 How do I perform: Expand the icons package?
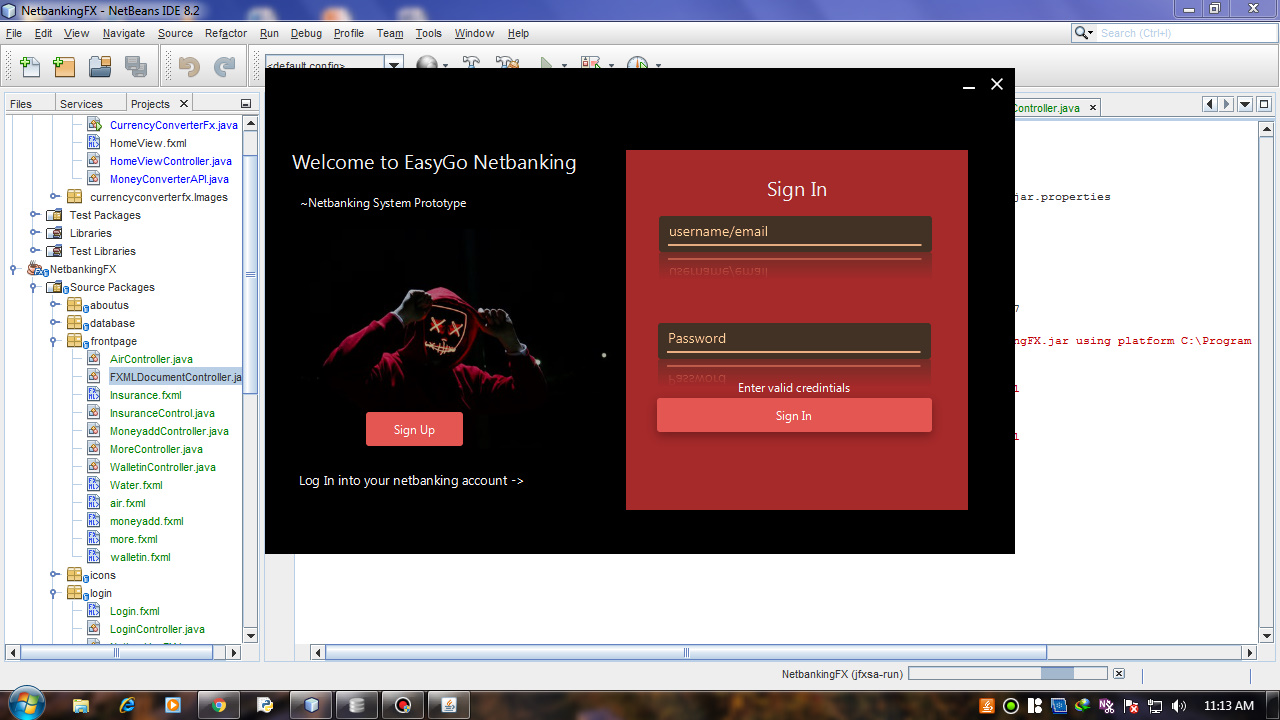[54, 575]
